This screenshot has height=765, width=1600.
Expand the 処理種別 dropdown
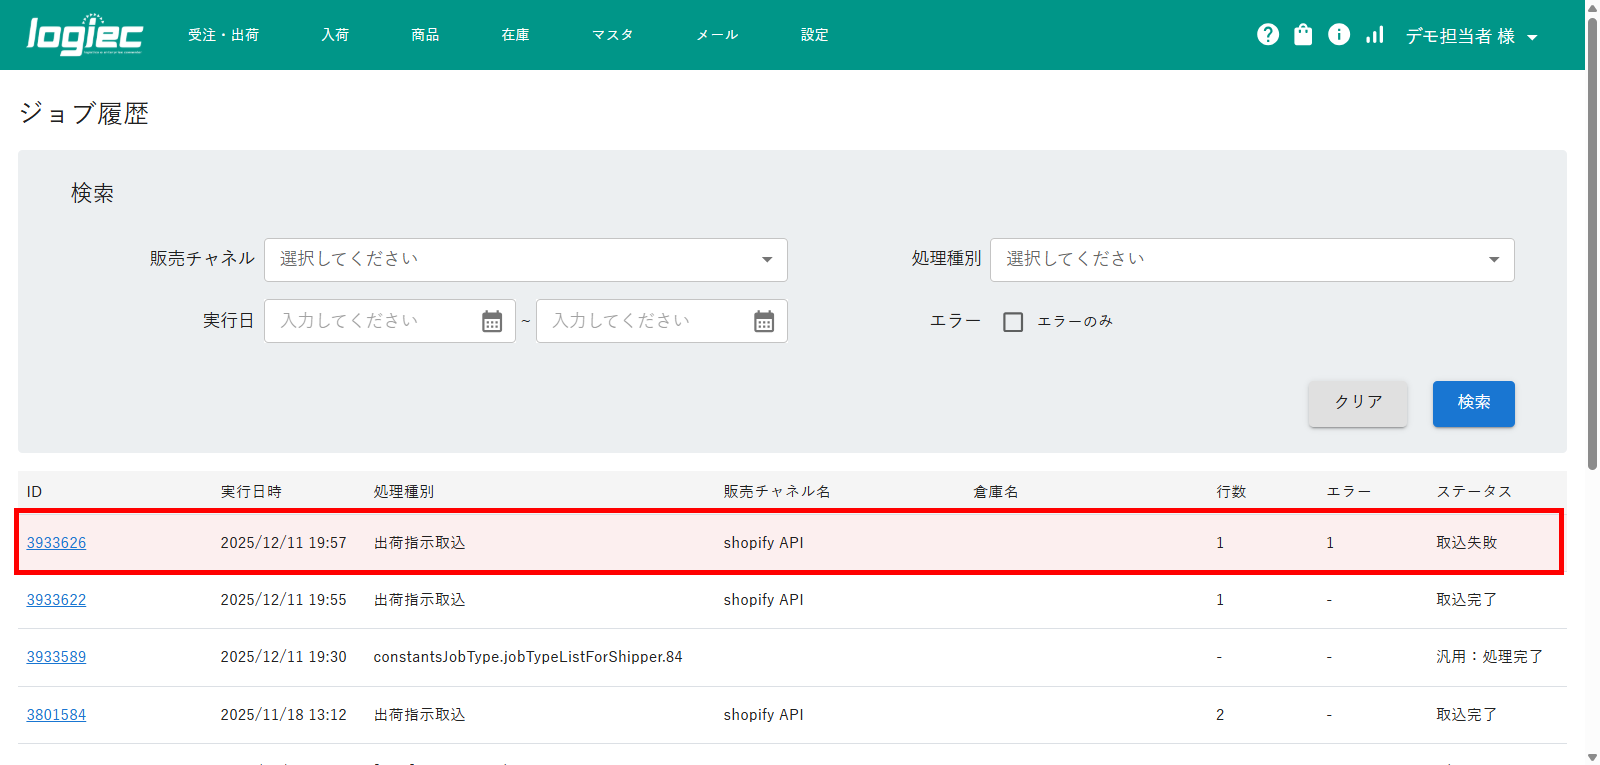tap(1251, 260)
